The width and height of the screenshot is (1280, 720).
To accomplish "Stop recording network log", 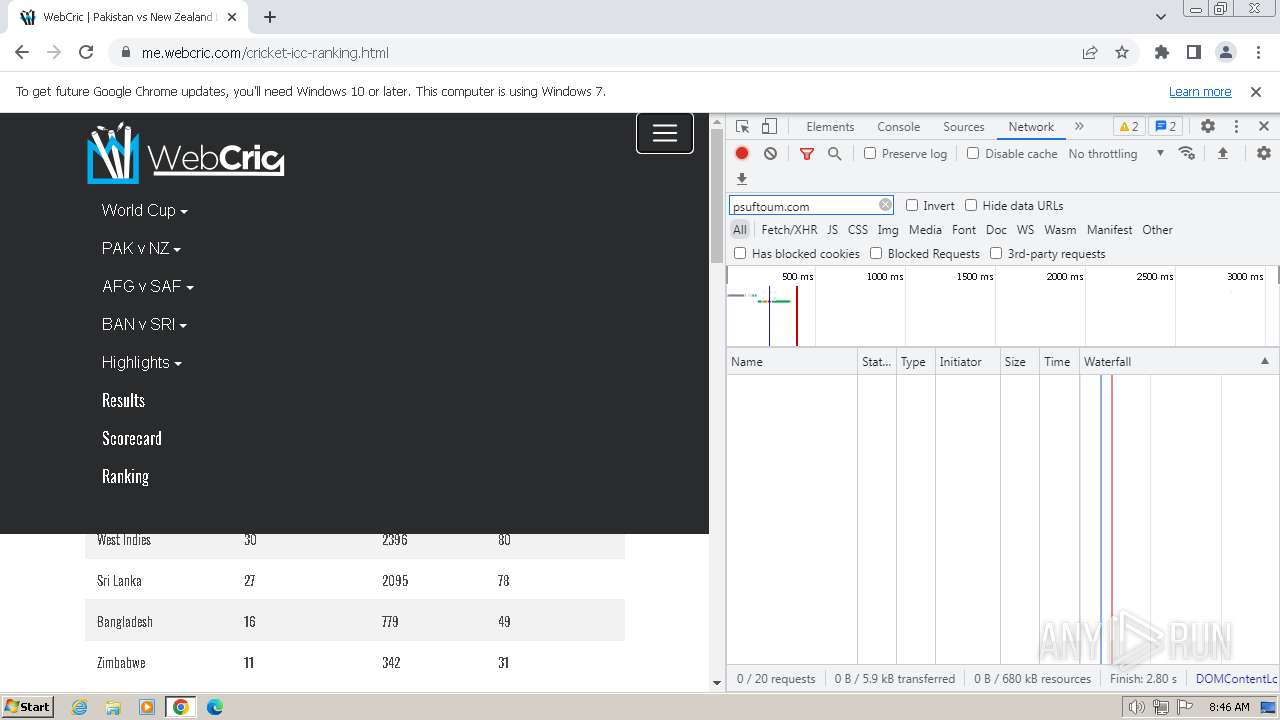I will pyautogui.click(x=742, y=154).
